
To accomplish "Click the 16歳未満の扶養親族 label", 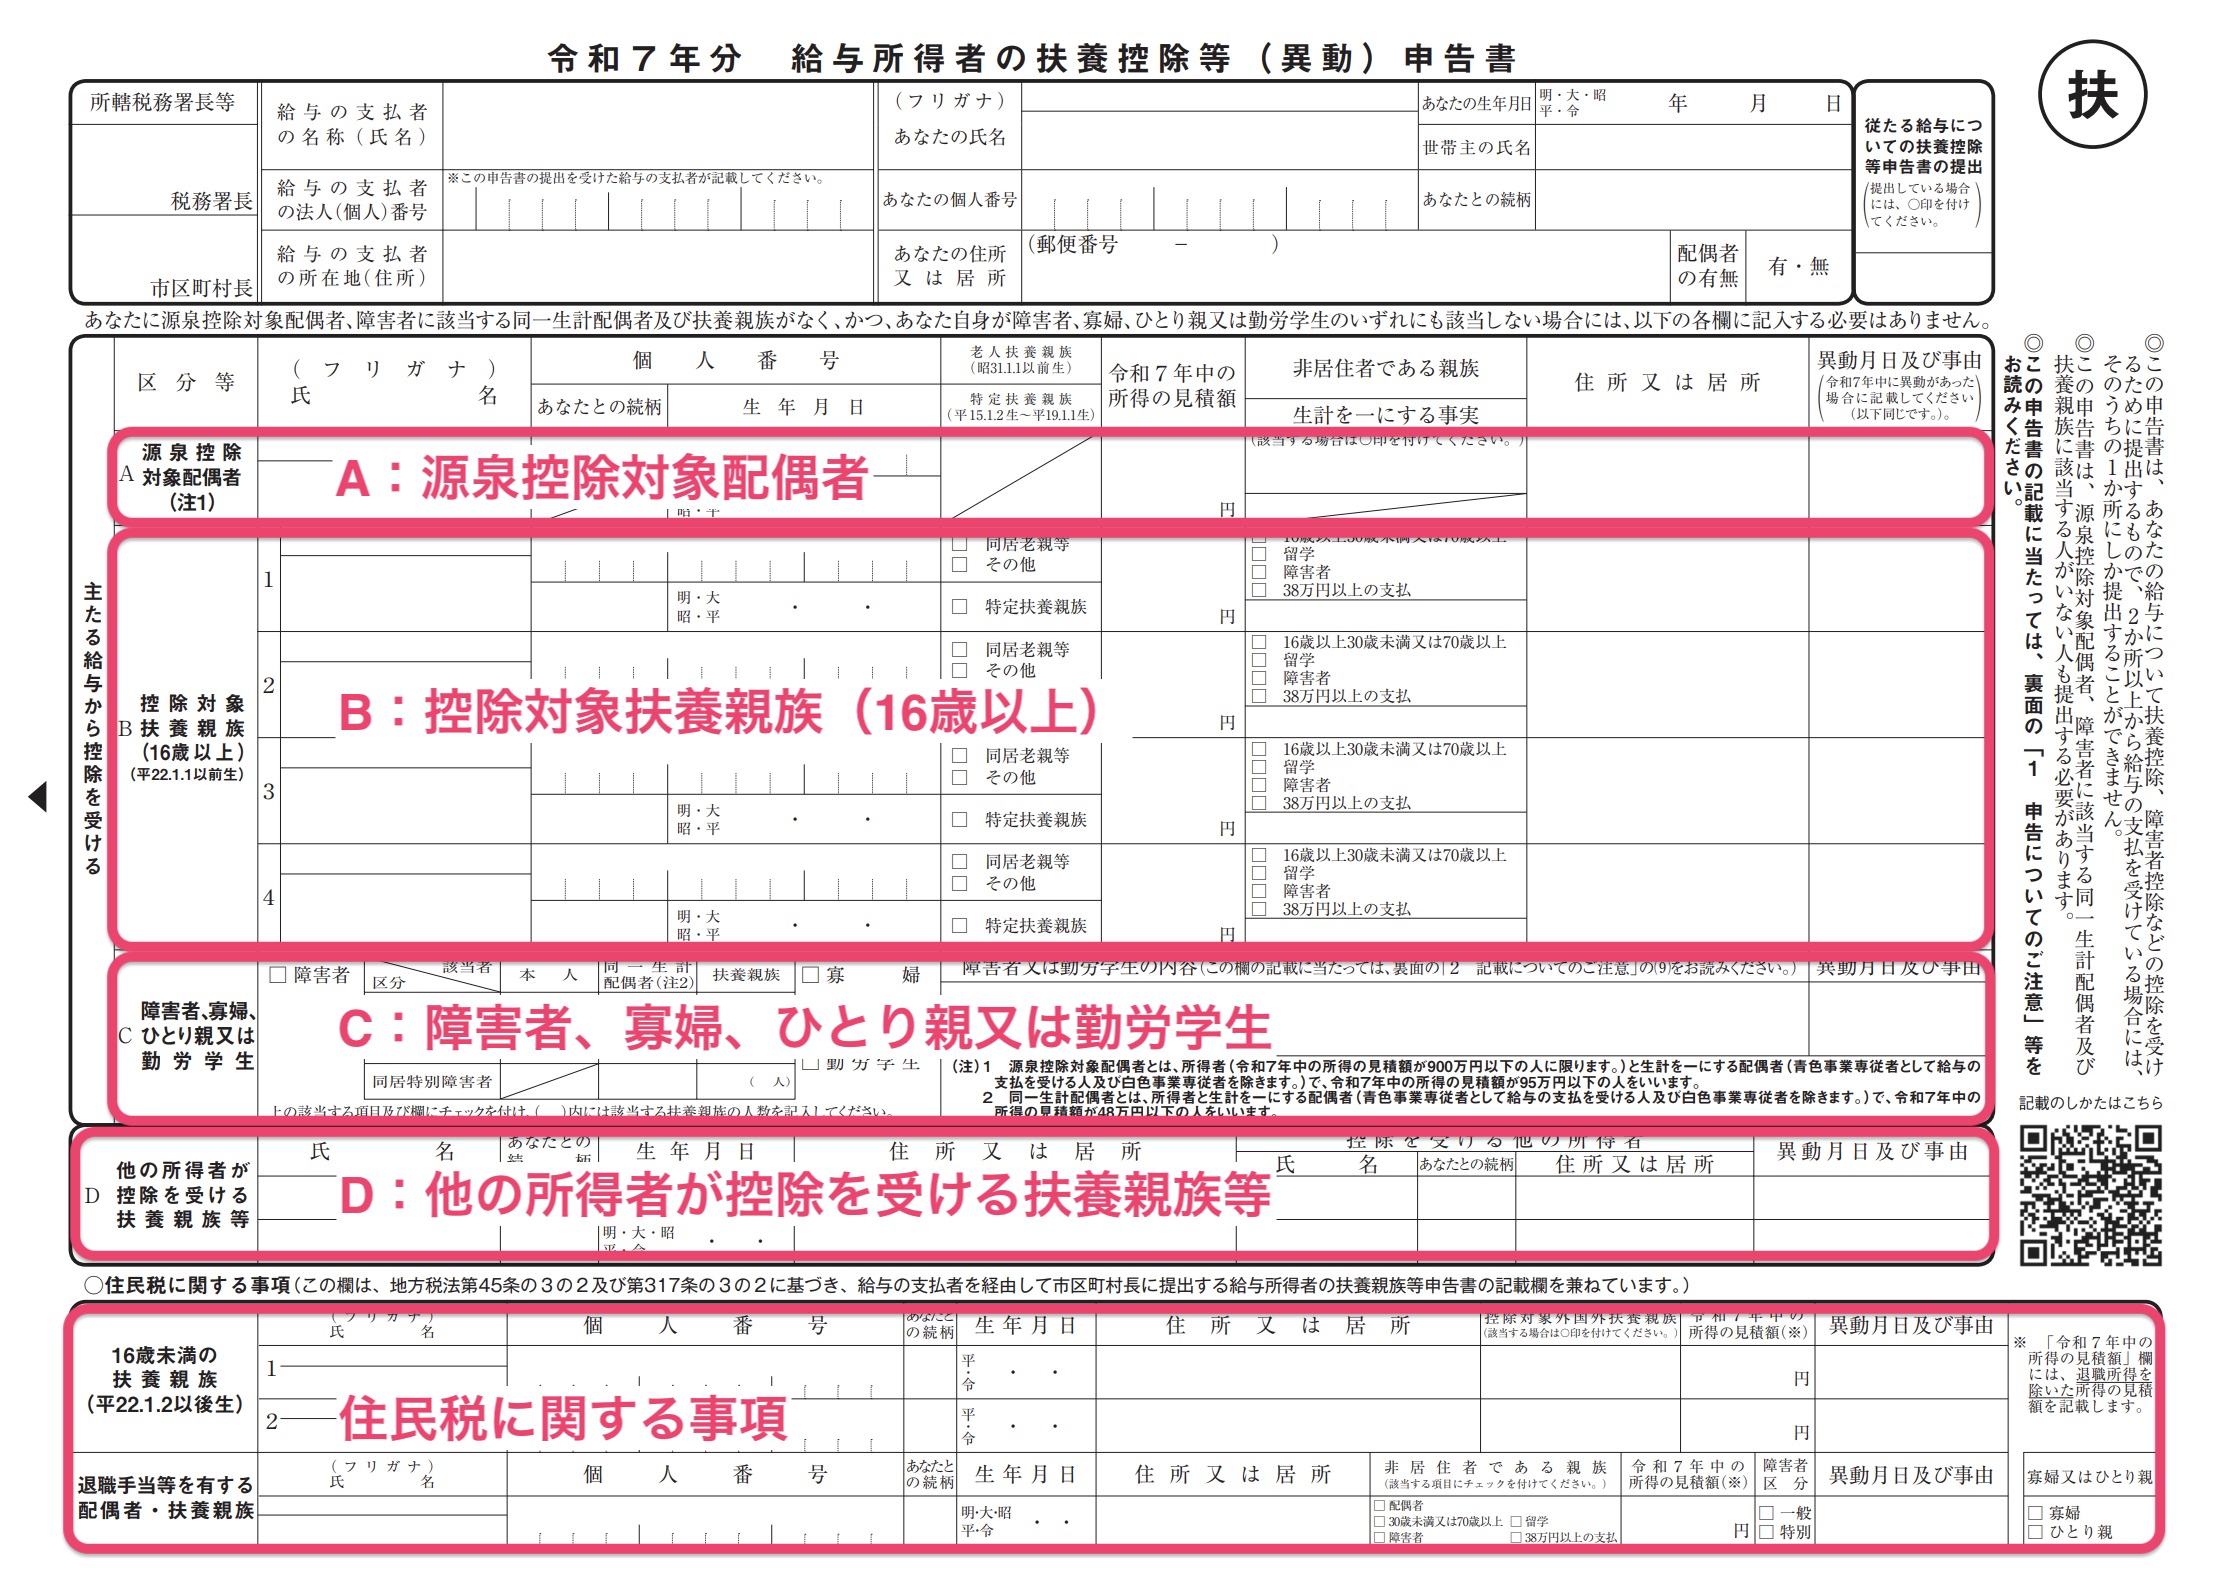I will coord(164,1380).
